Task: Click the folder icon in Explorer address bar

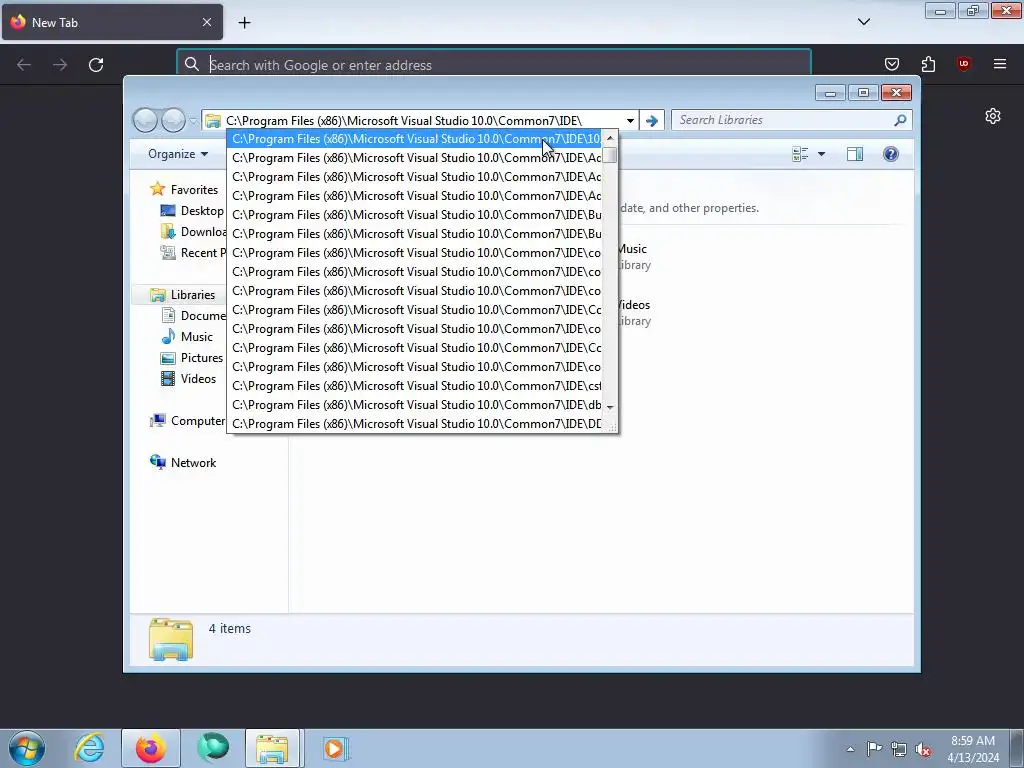Action: [213, 120]
